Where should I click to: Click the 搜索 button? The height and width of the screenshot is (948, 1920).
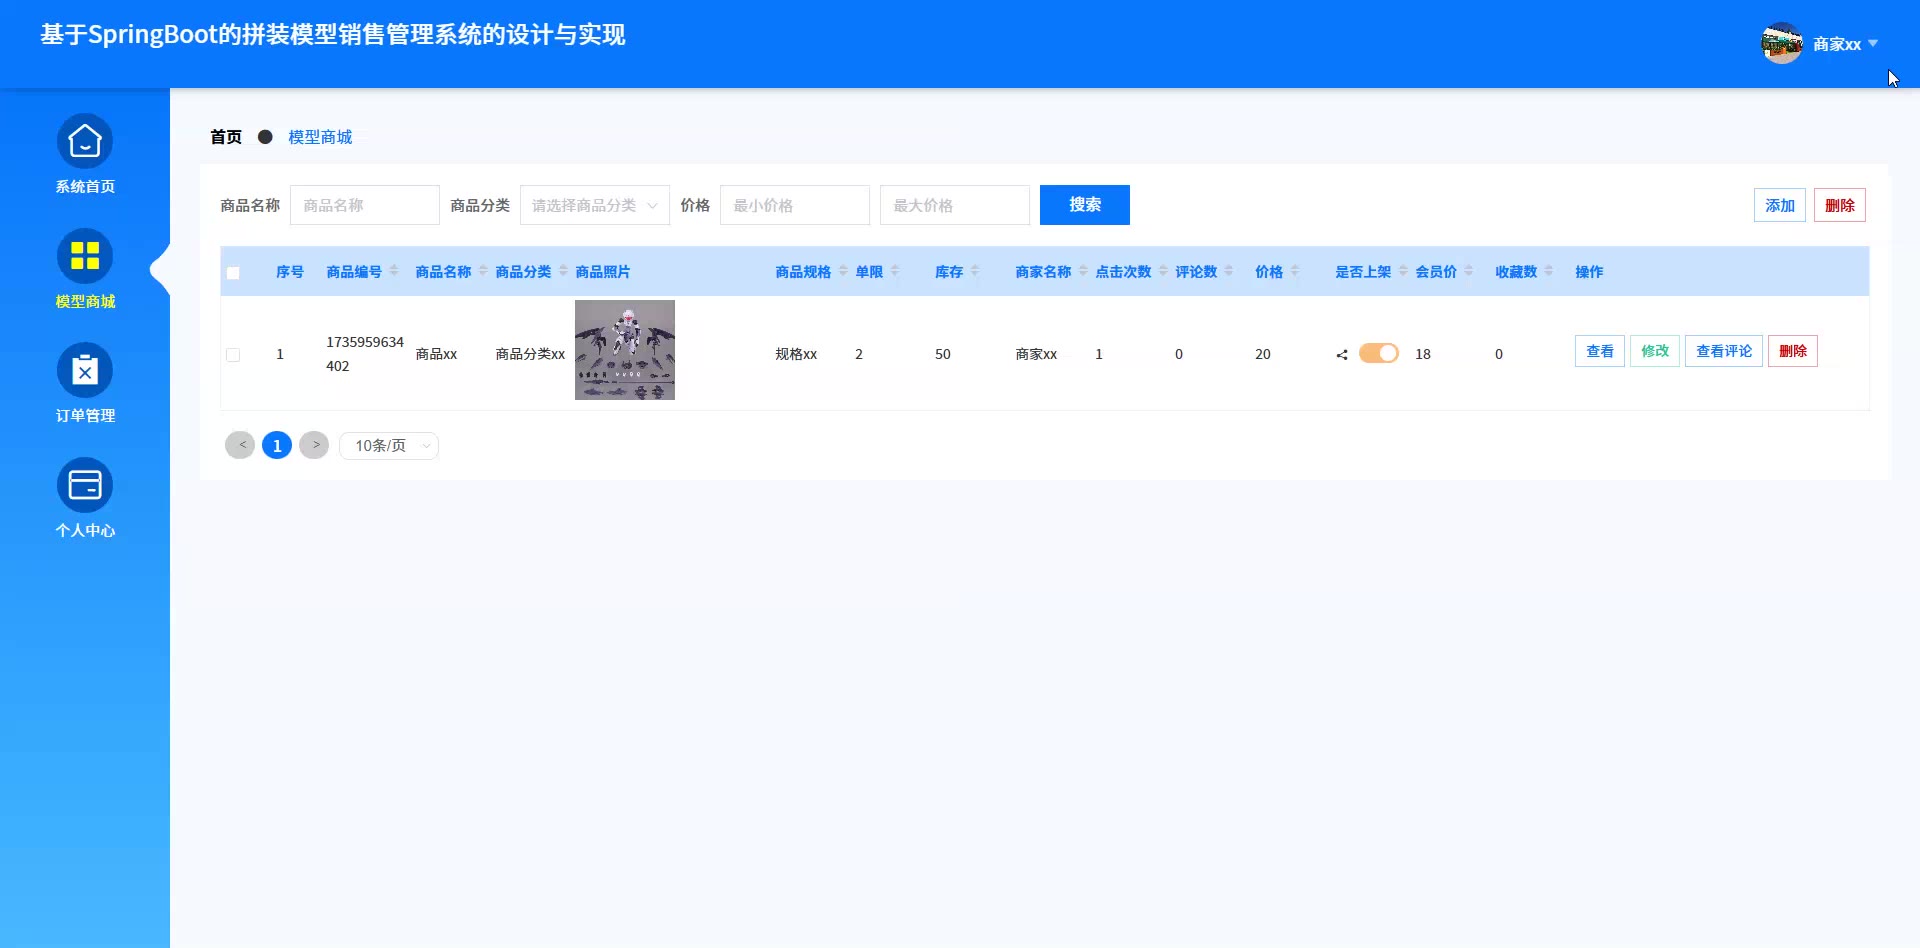coord(1085,205)
